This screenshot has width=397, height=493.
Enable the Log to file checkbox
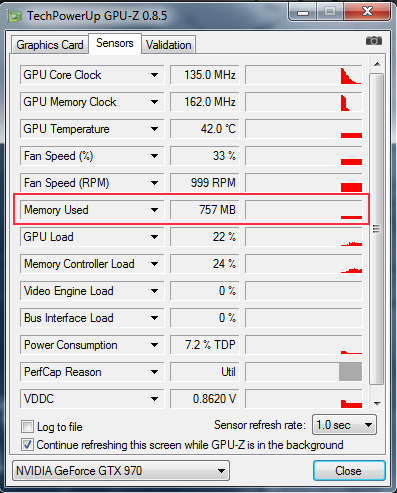click(27, 426)
